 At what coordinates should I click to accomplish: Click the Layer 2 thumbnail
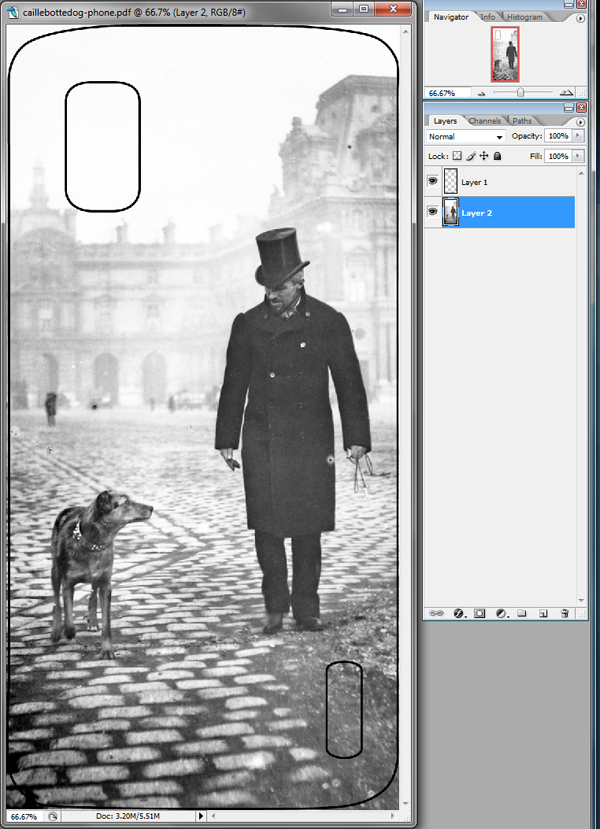pos(450,212)
